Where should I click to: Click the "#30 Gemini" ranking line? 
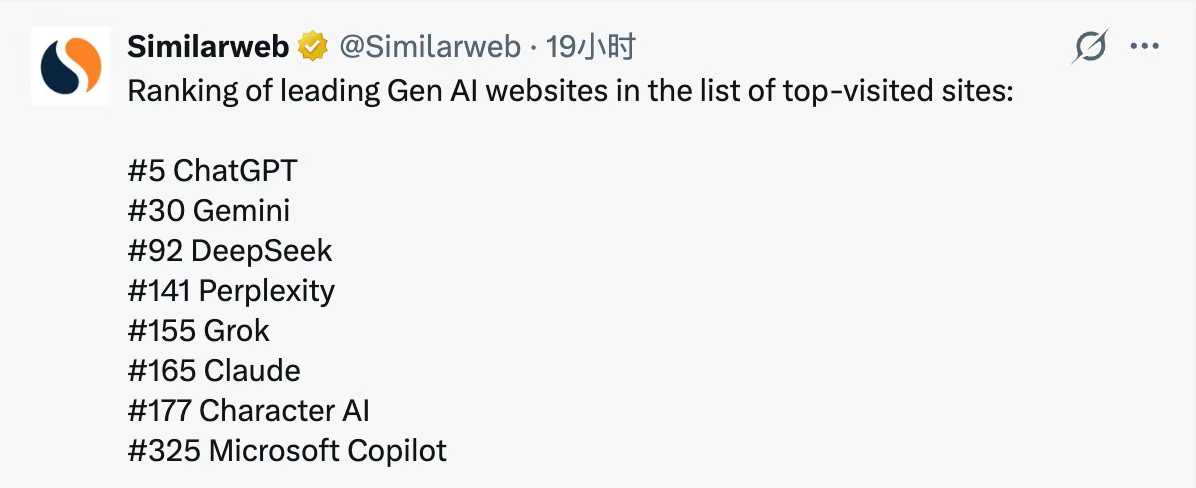pyautogui.click(x=209, y=211)
